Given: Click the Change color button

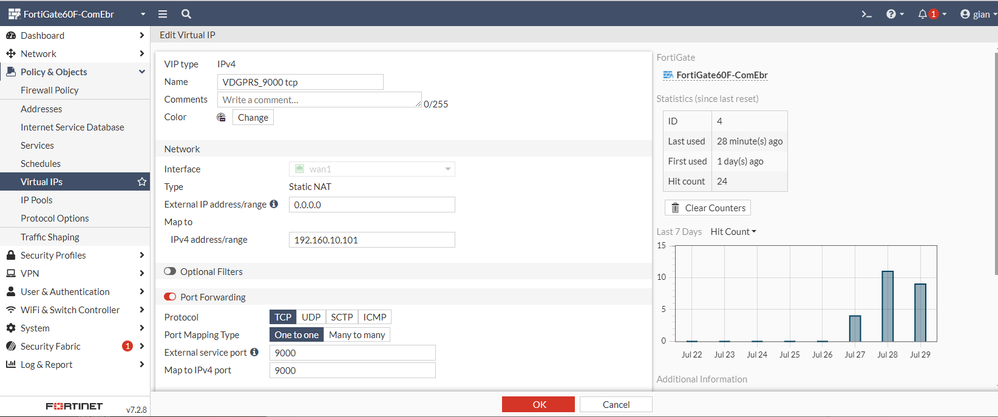Looking at the screenshot, I should pos(253,117).
